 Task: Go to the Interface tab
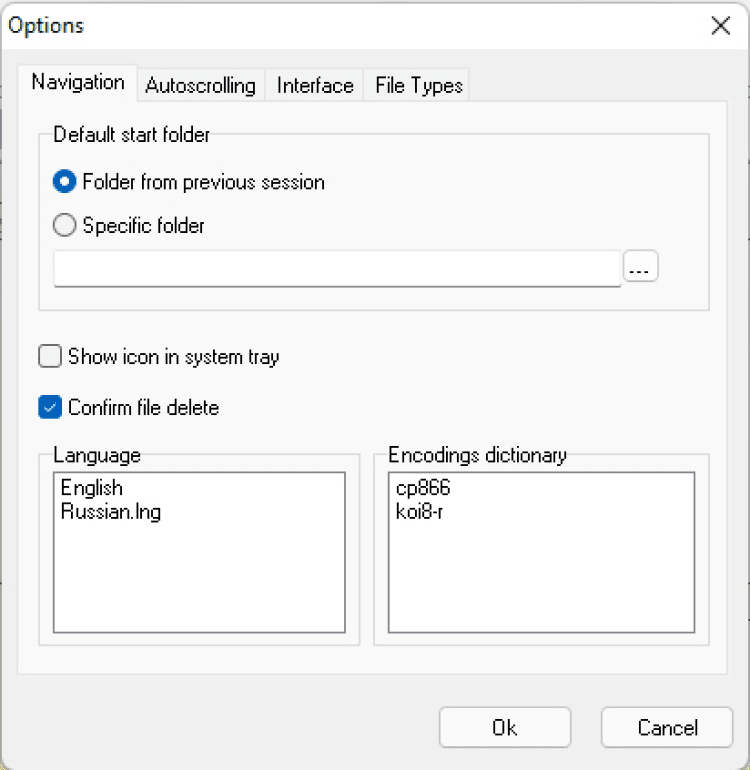315,86
